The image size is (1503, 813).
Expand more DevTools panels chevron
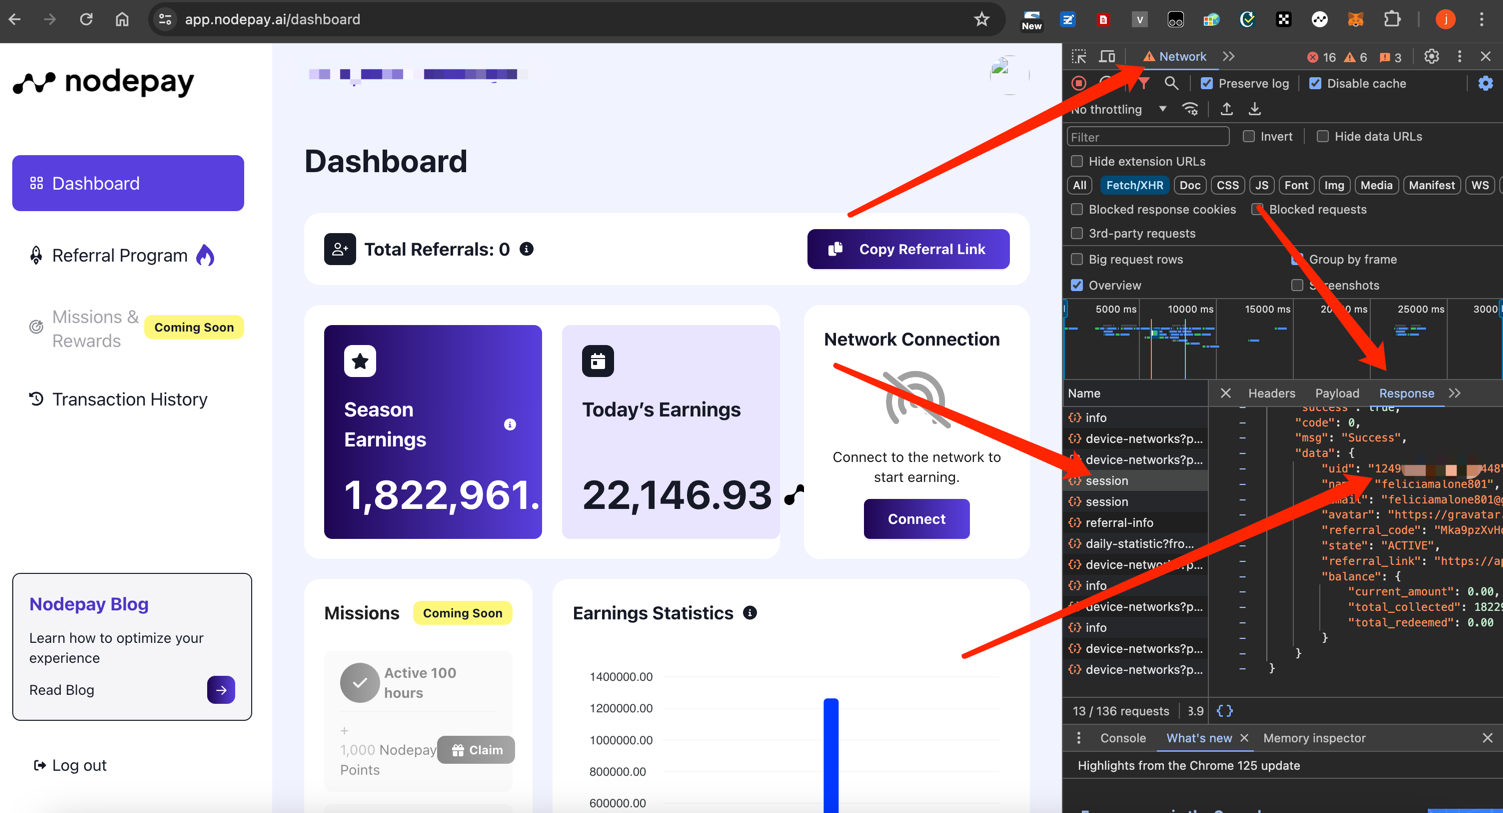coord(1229,57)
